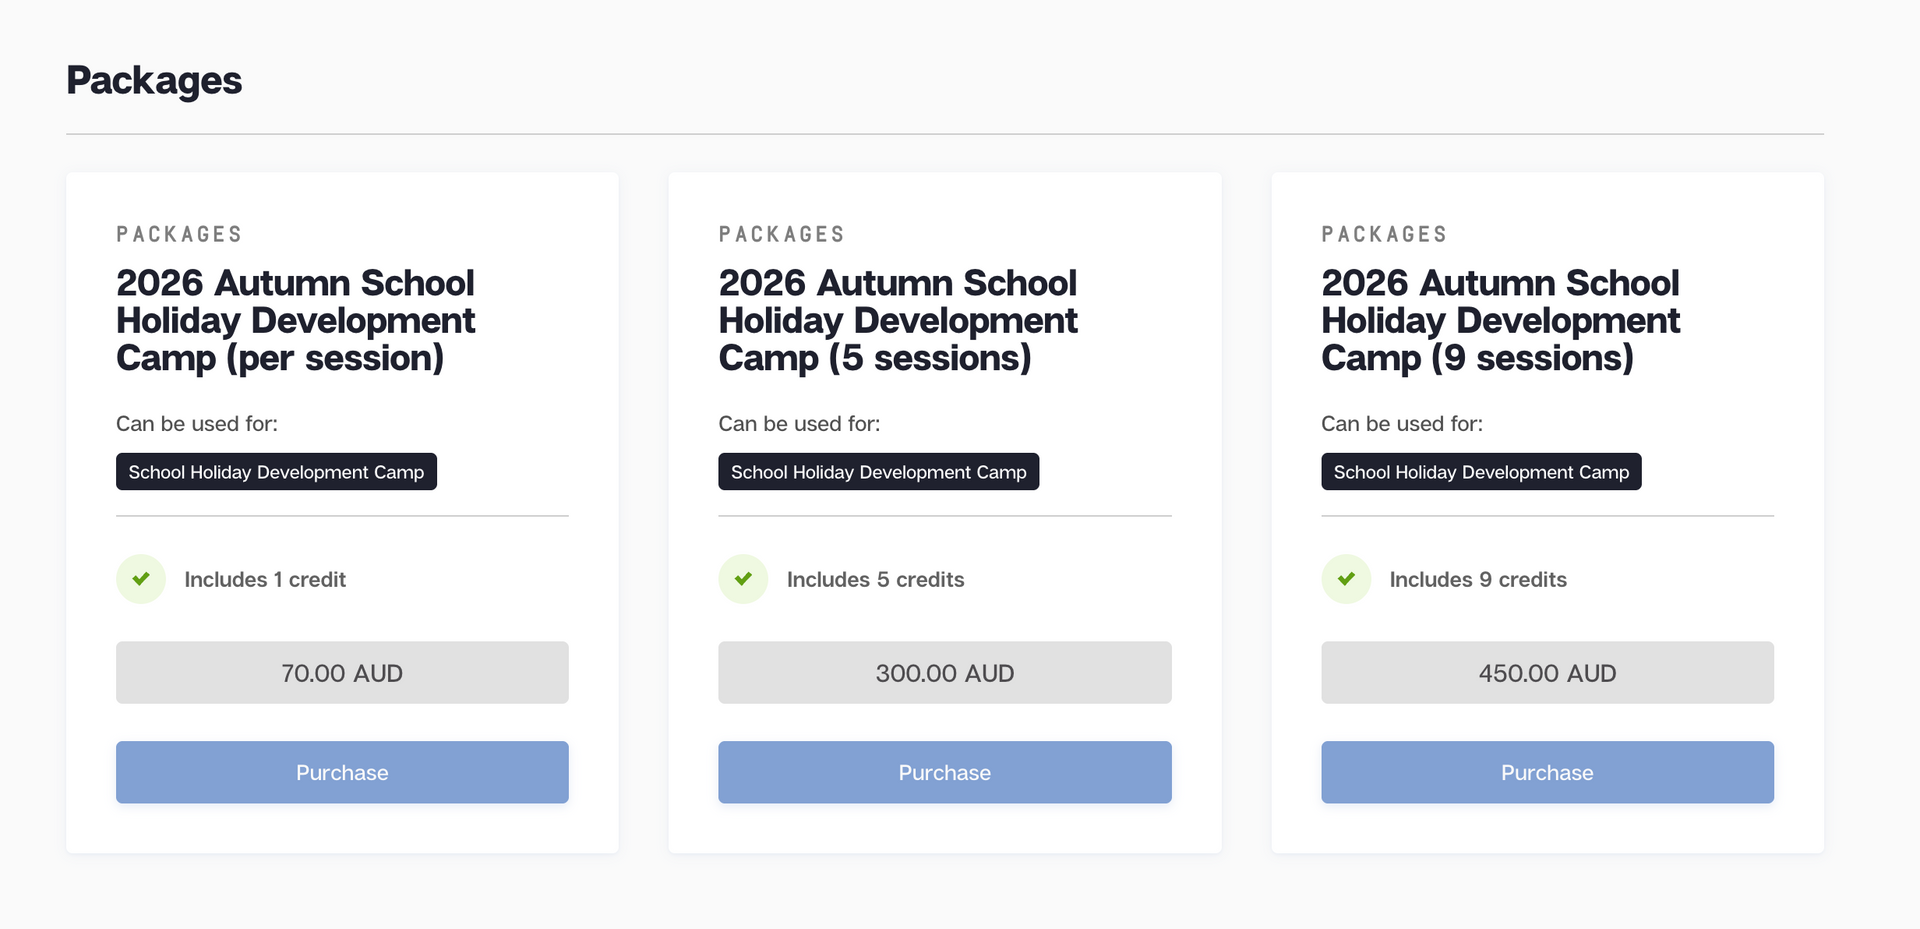Click the 450.00 AUD price box

[x=1547, y=673]
